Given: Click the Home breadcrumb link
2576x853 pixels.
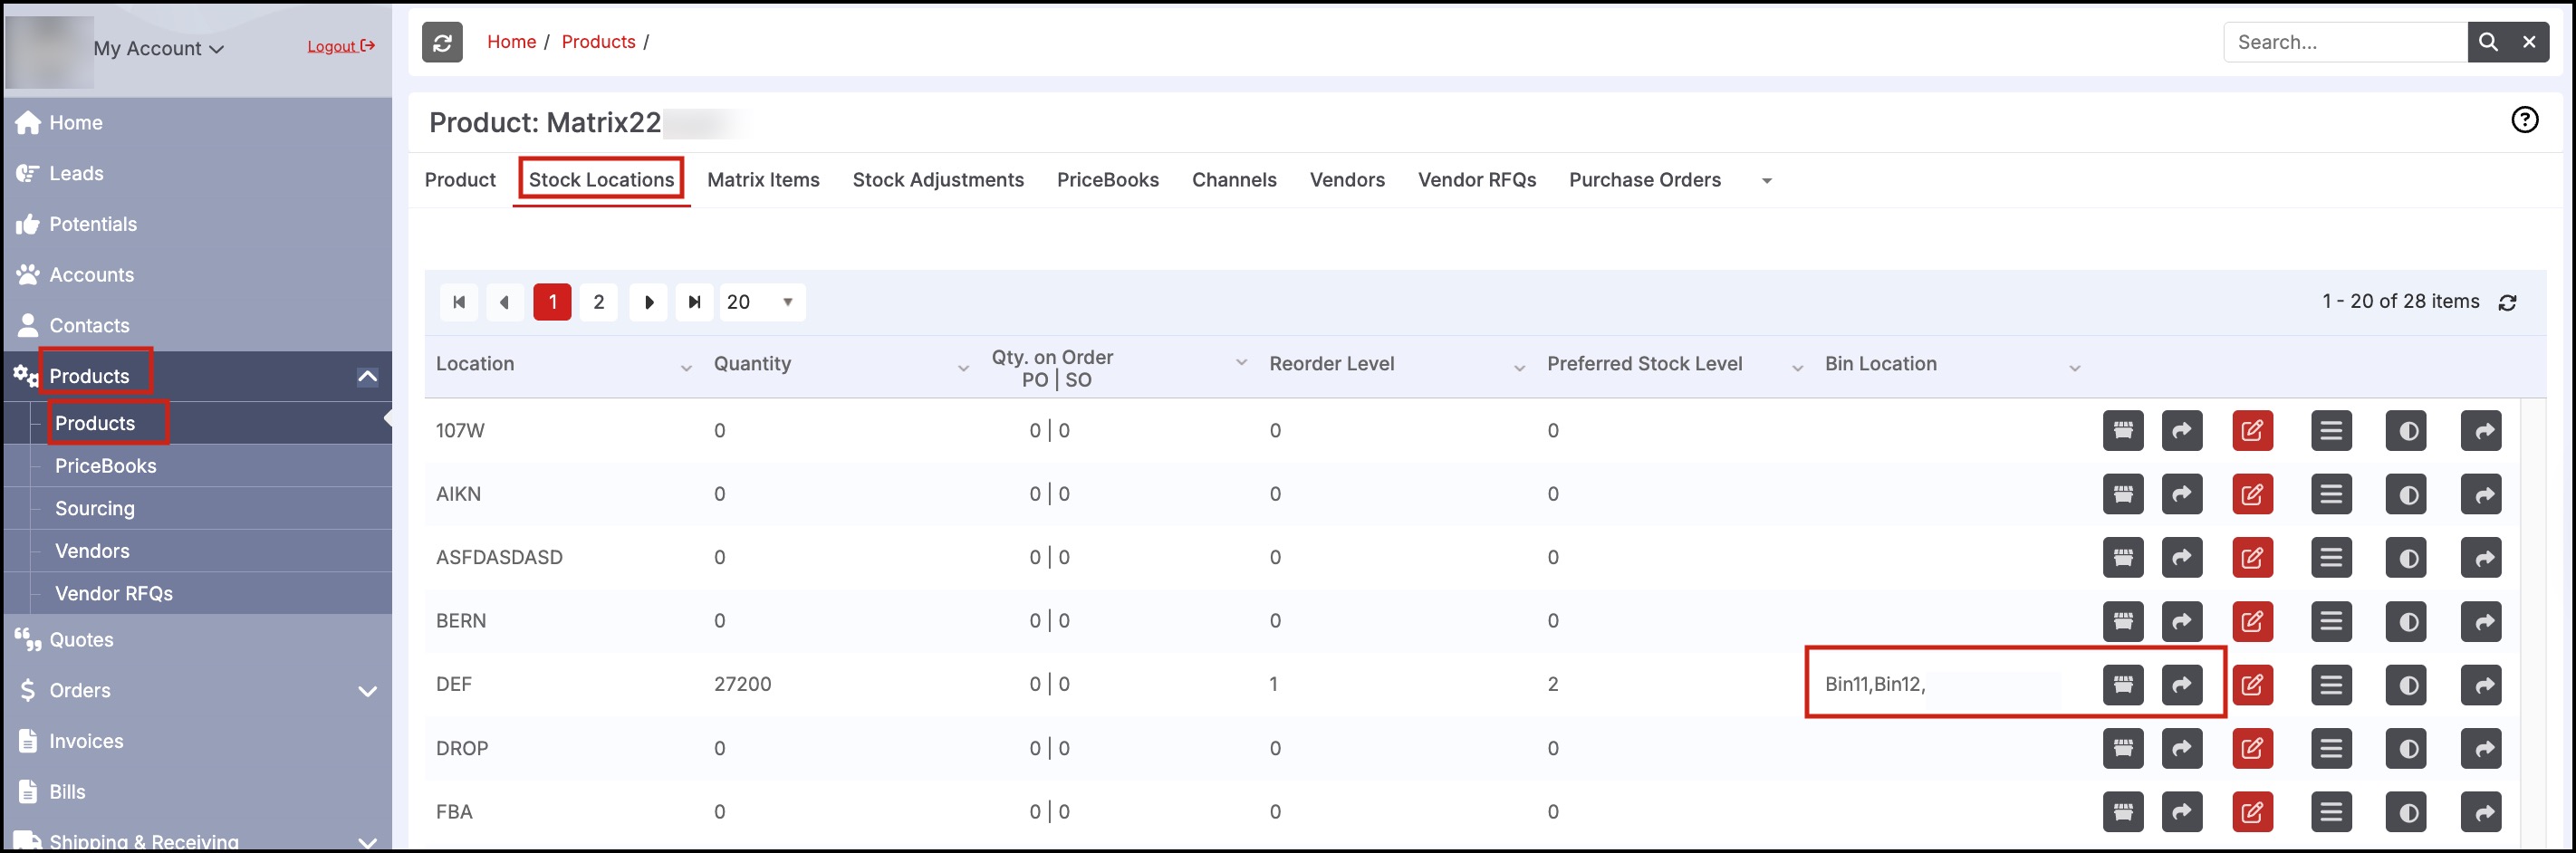Looking at the screenshot, I should click(511, 42).
